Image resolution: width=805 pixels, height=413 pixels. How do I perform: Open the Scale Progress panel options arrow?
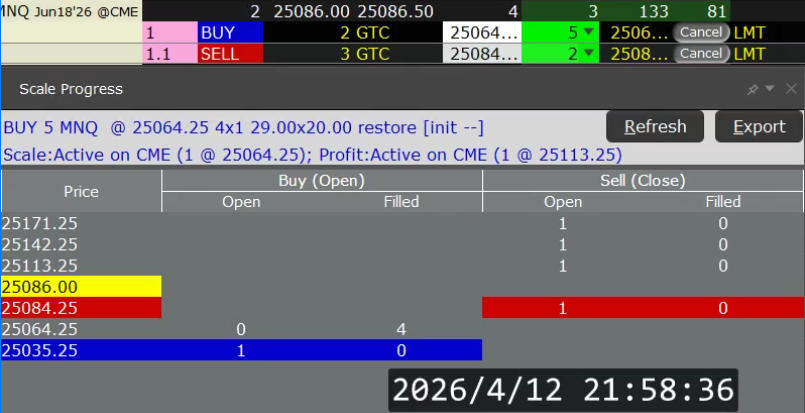[770, 89]
